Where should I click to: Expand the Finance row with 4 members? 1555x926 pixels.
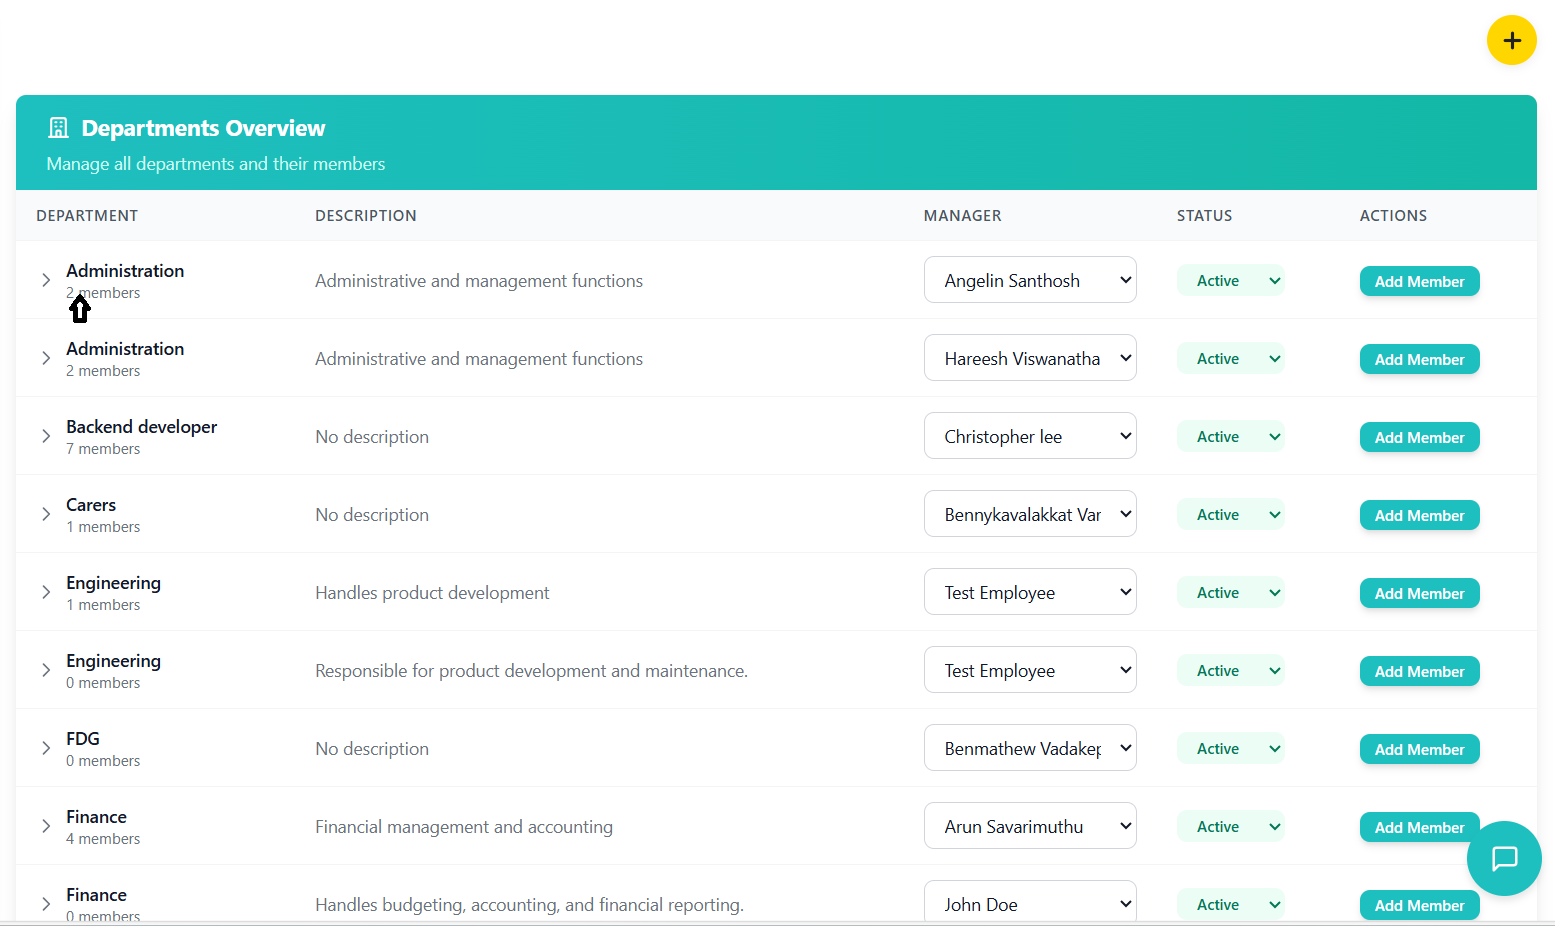[46, 826]
